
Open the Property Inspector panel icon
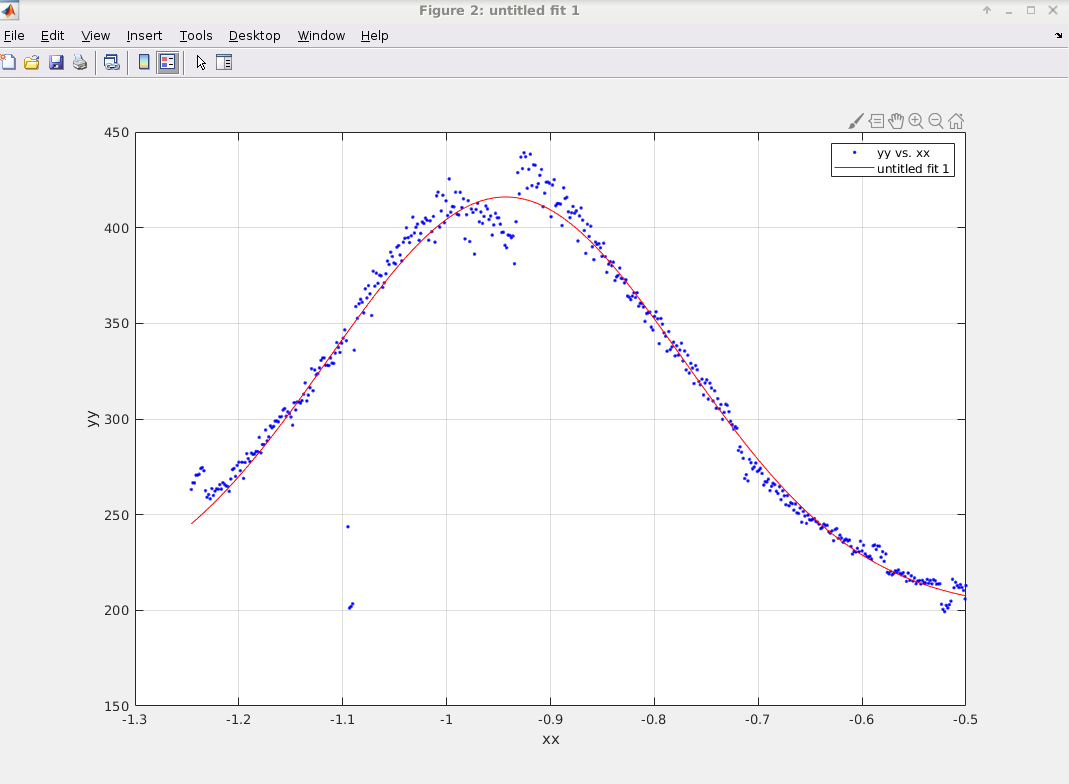224,62
